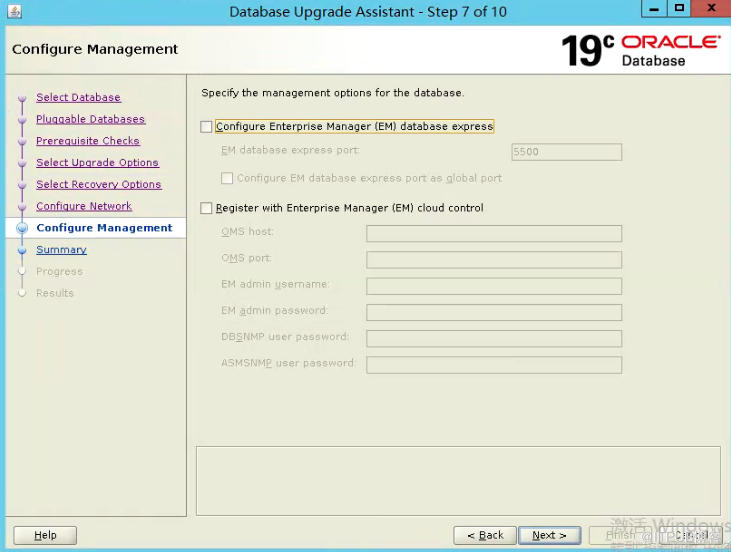
Task: Jump to Prerequisite Checks step
Action: point(88,141)
